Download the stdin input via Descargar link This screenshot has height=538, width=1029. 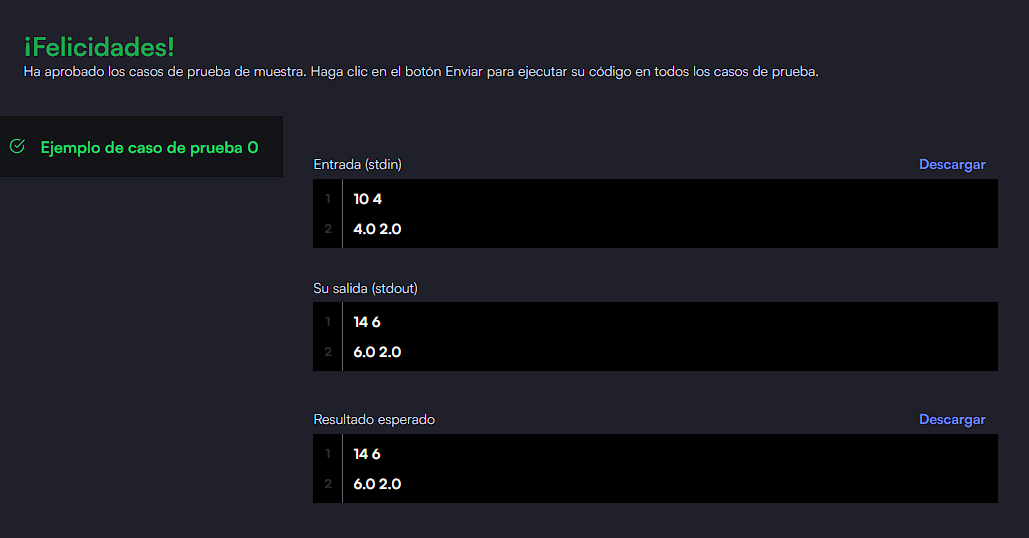(952, 164)
